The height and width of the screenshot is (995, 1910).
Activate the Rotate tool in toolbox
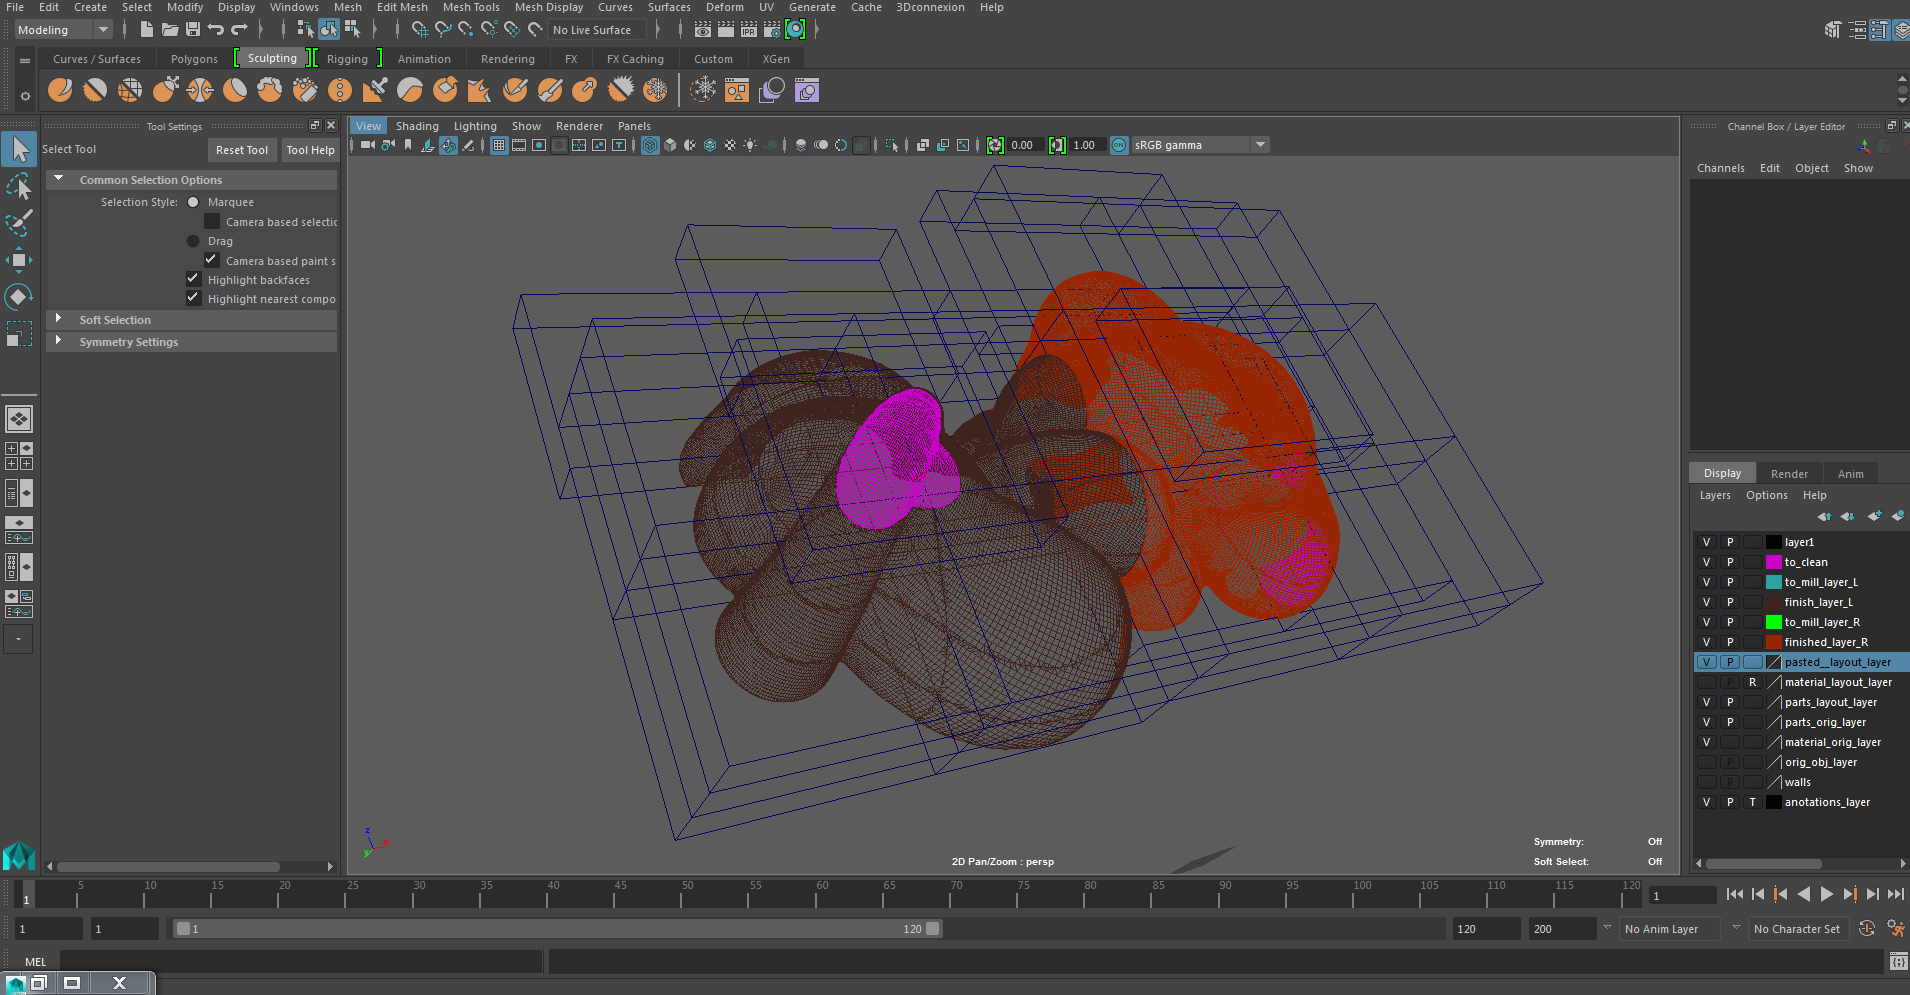pyautogui.click(x=19, y=297)
